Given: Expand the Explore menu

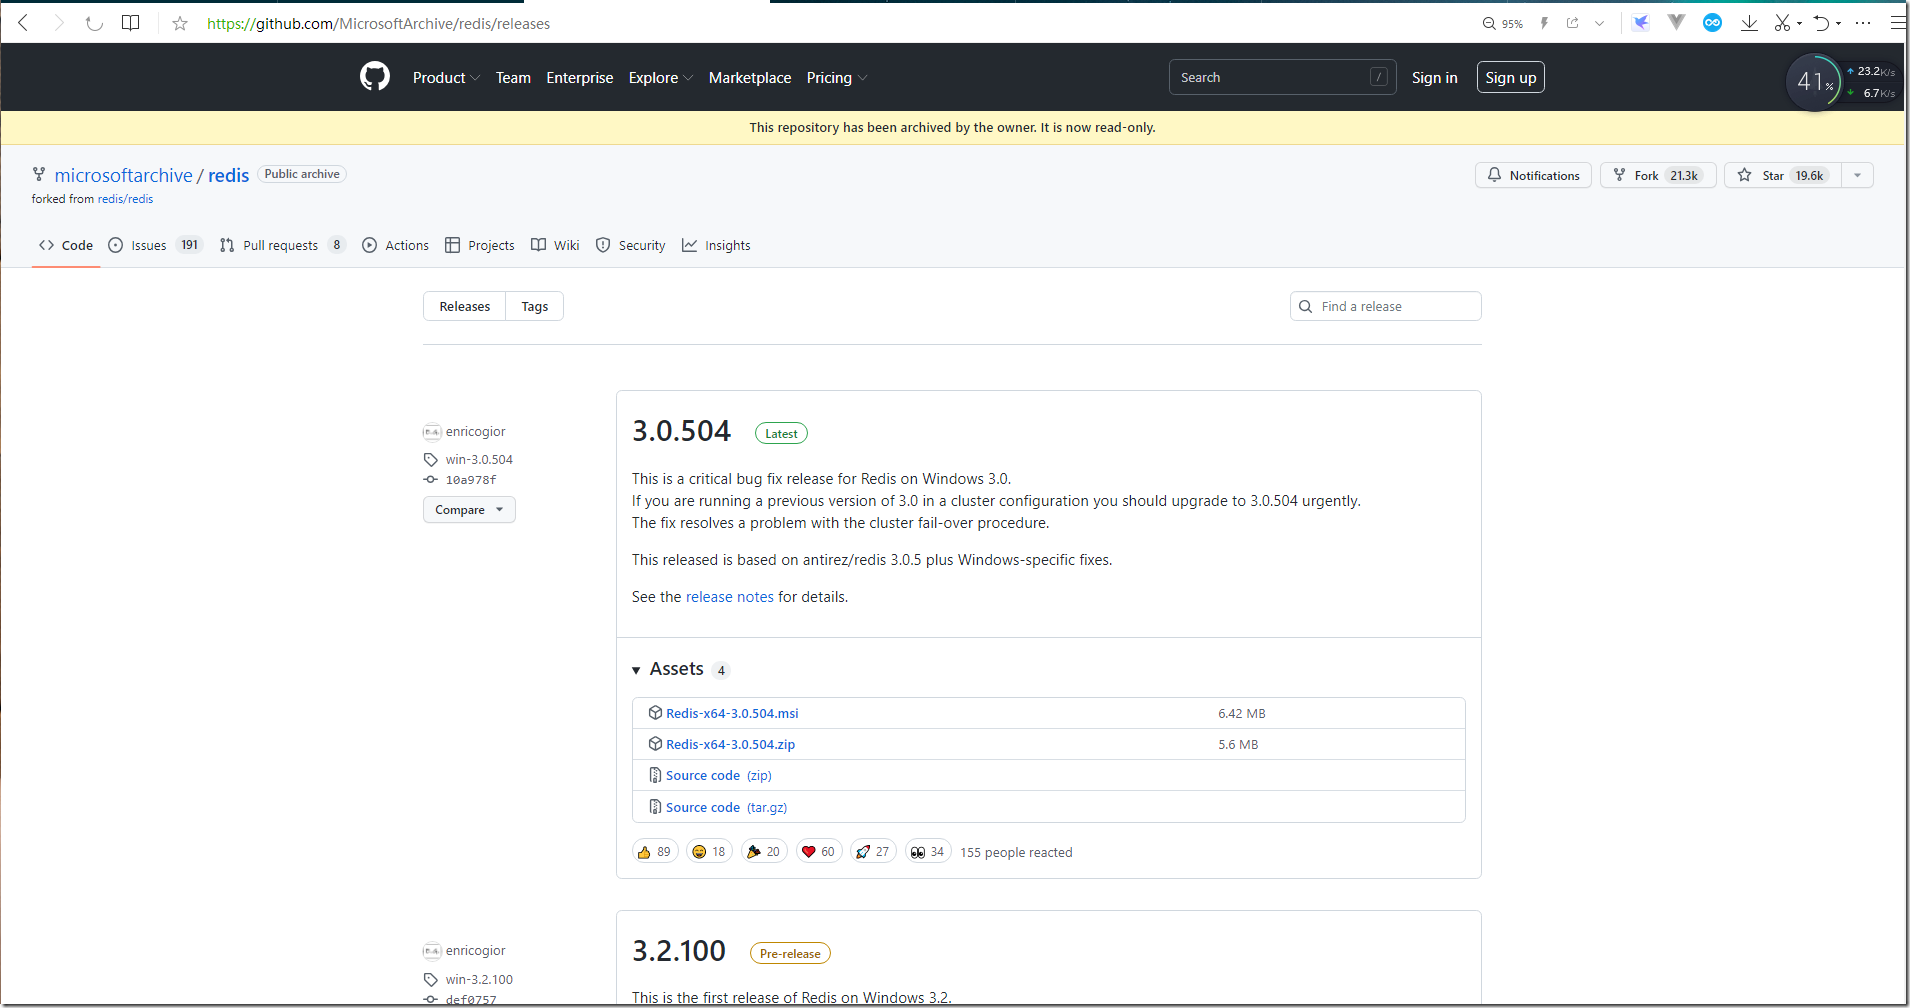Looking at the screenshot, I should 660,78.
